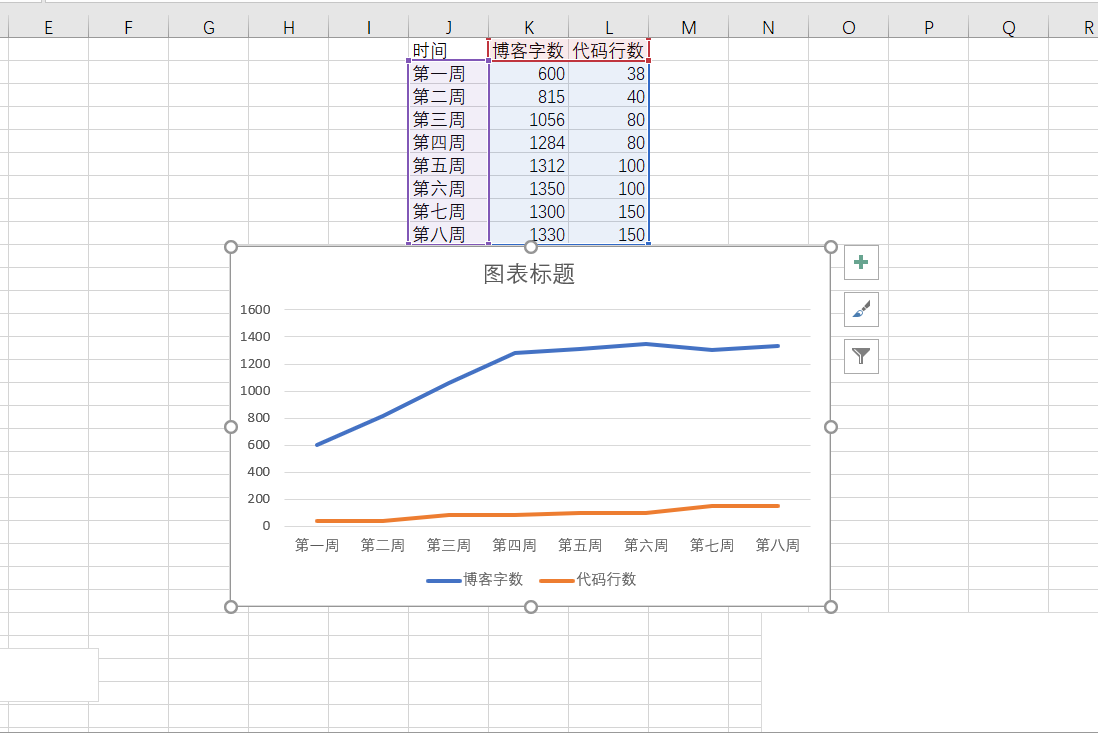Image resolution: width=1098 pixels, height=733 pixels.
Task: Select cell with value 1330
Action: 529,235
